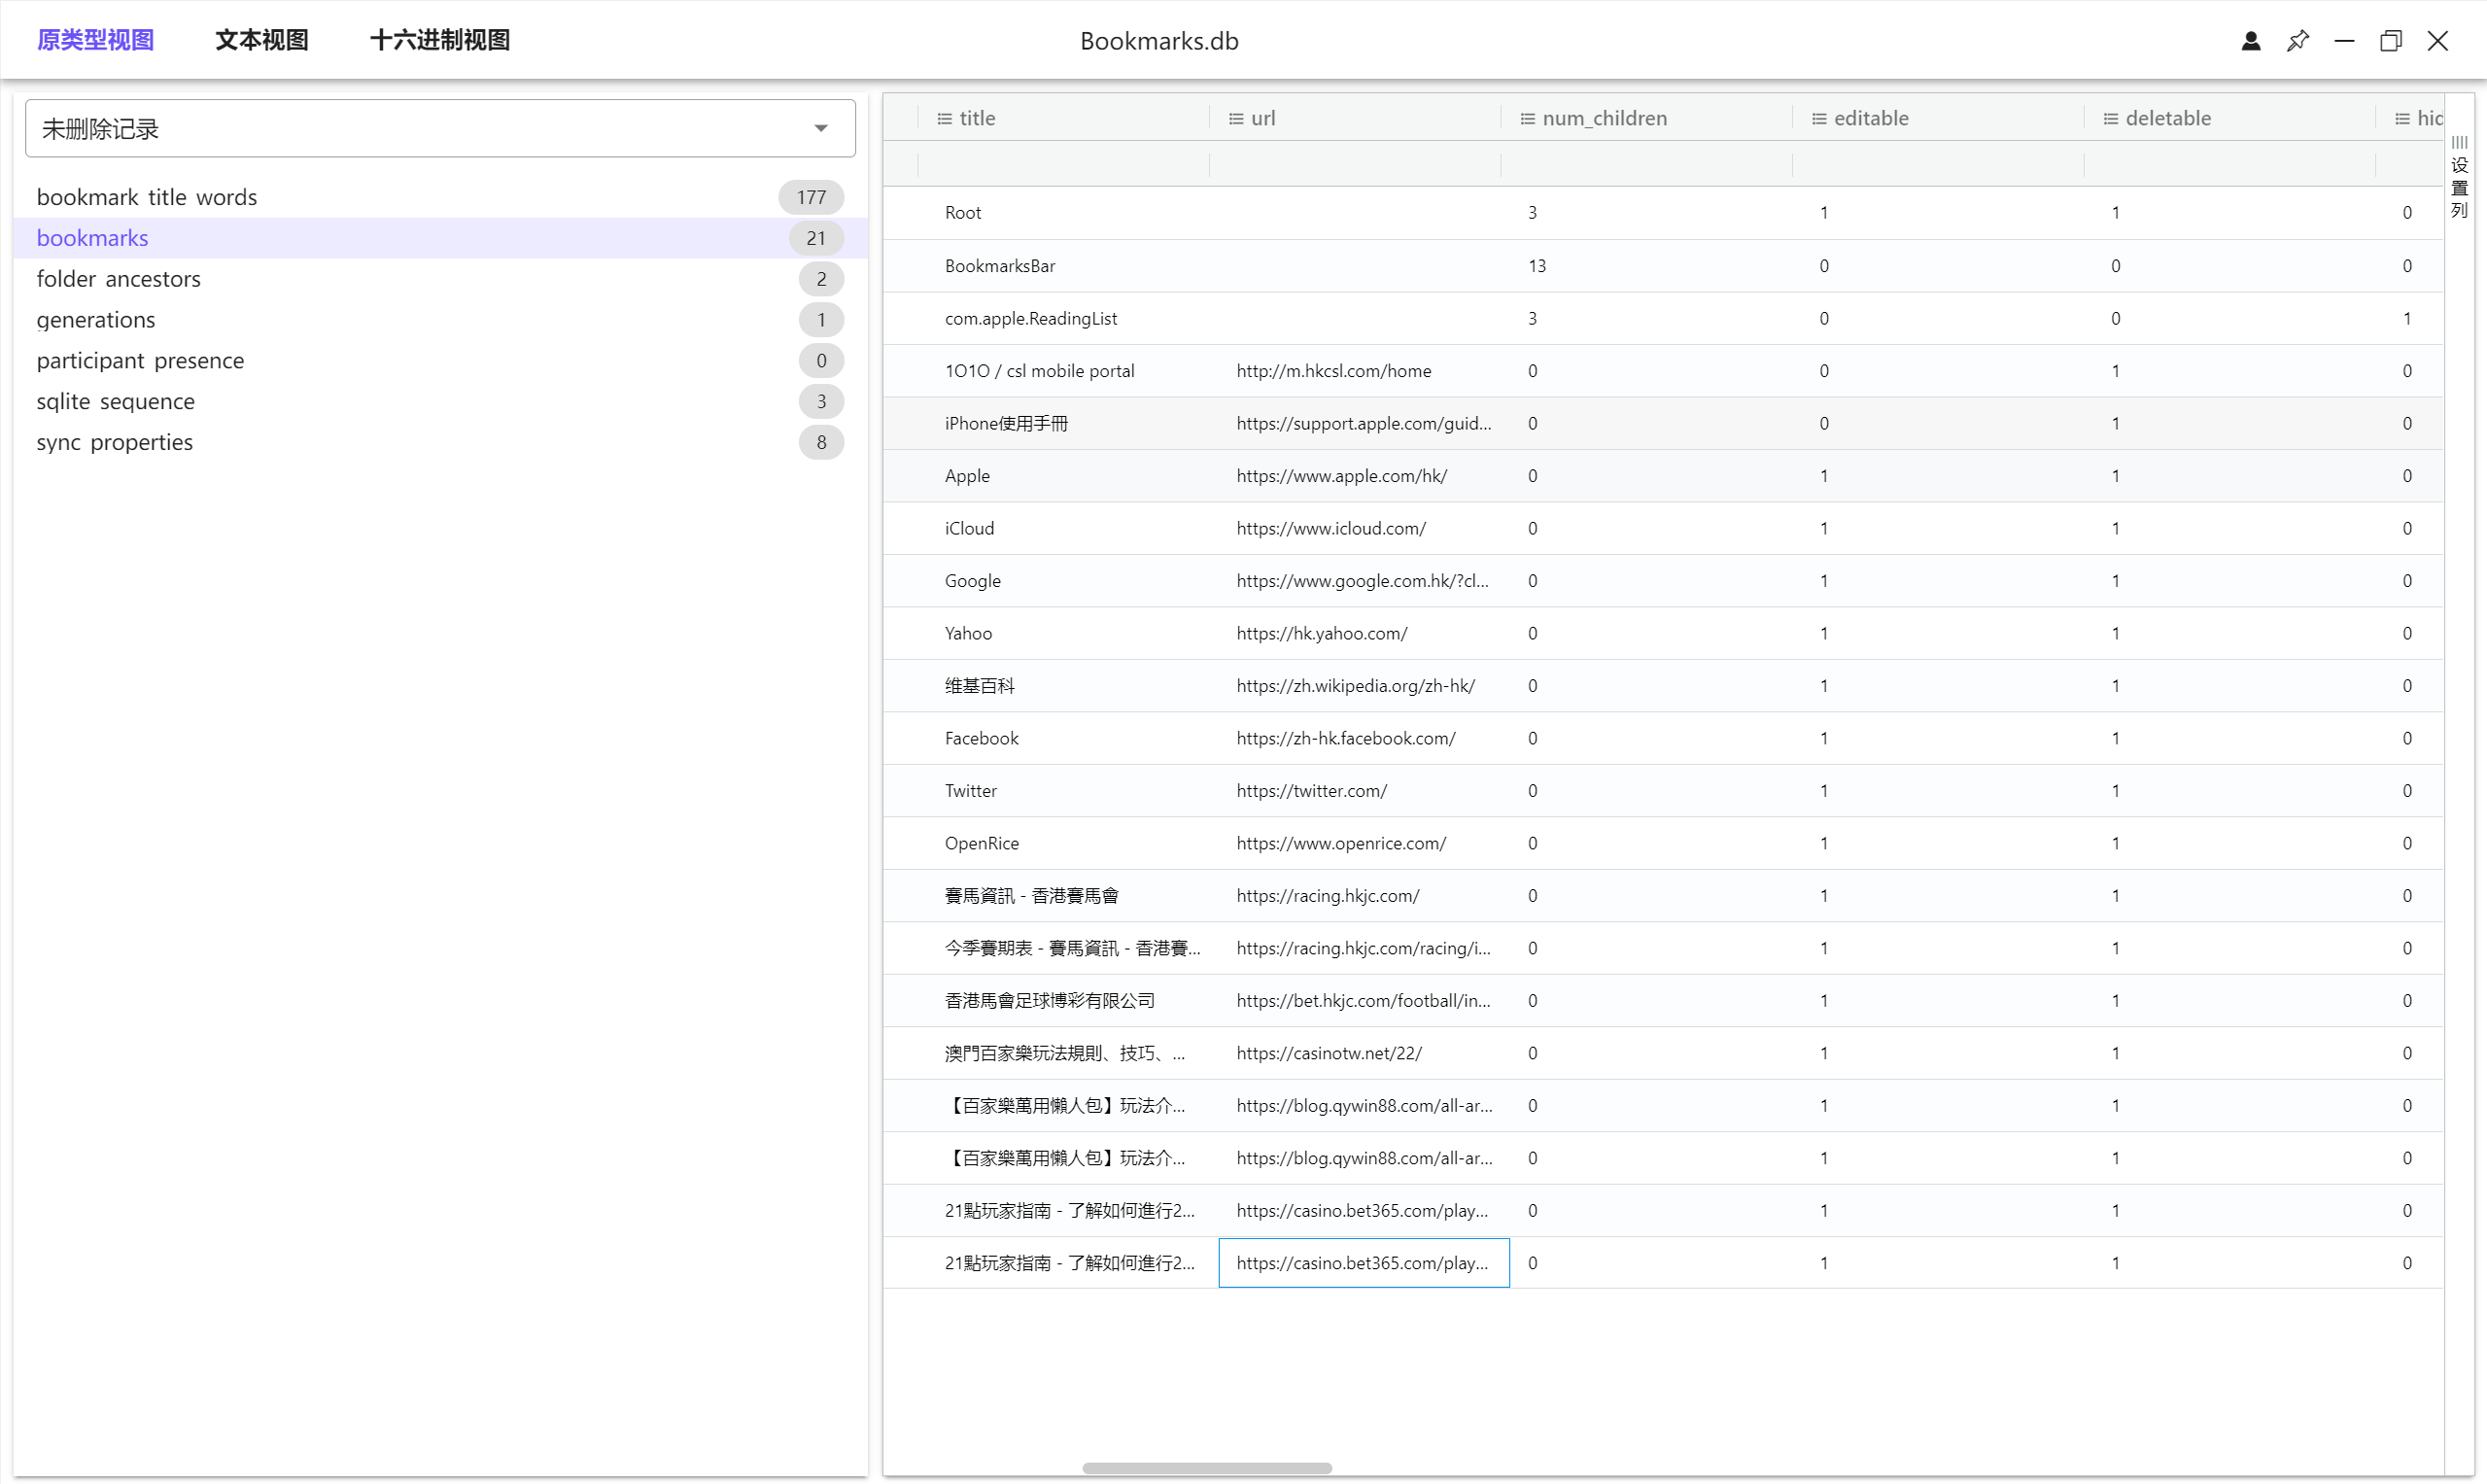2487x1484 pixels.
Task: Open the column settings side panel
Action: pyautogui.click(x=2459, y=178)
